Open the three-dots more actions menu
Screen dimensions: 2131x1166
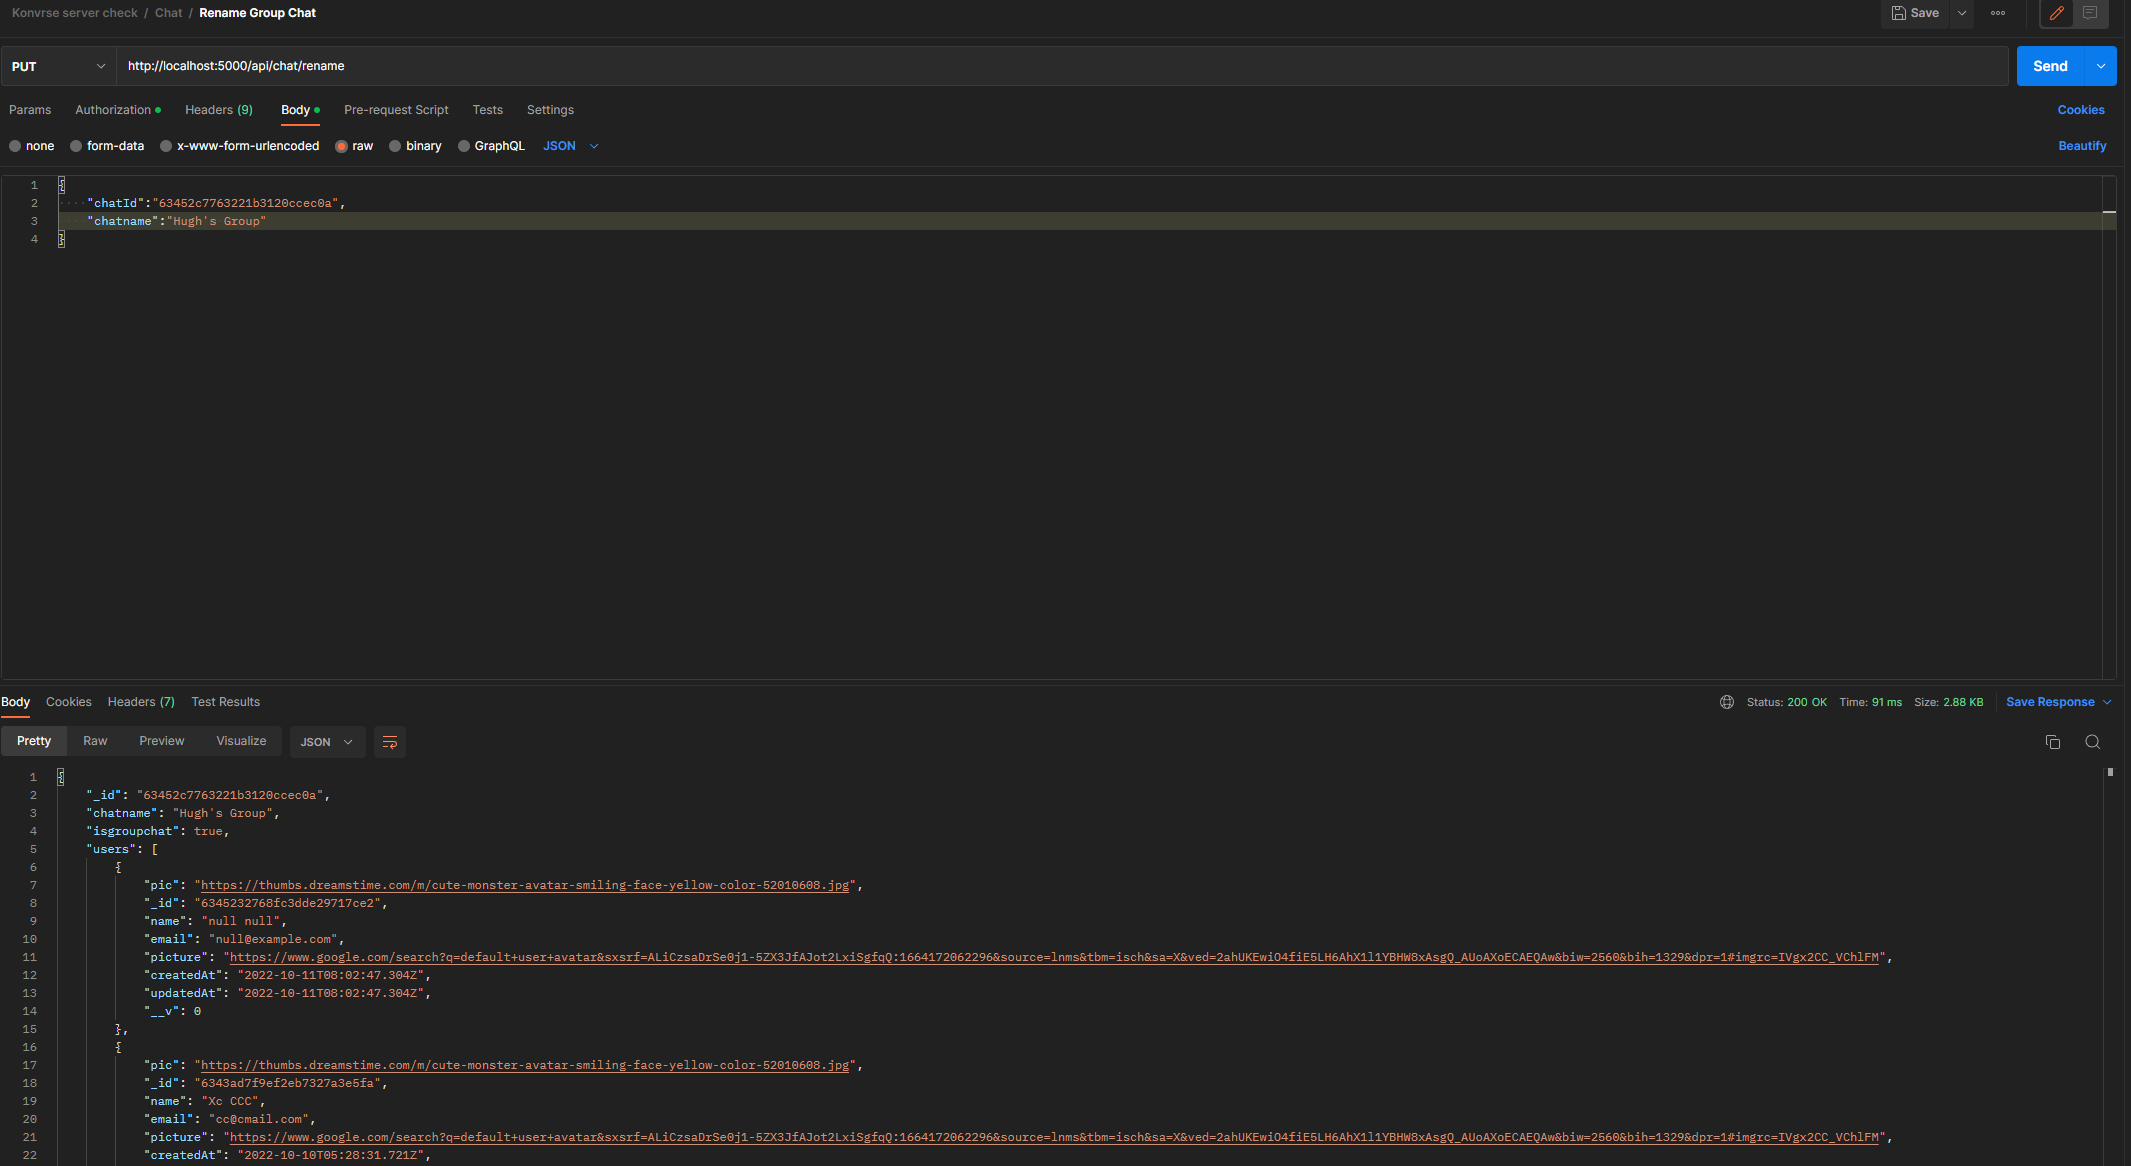pyautogui.click(x=1997, y=13)
